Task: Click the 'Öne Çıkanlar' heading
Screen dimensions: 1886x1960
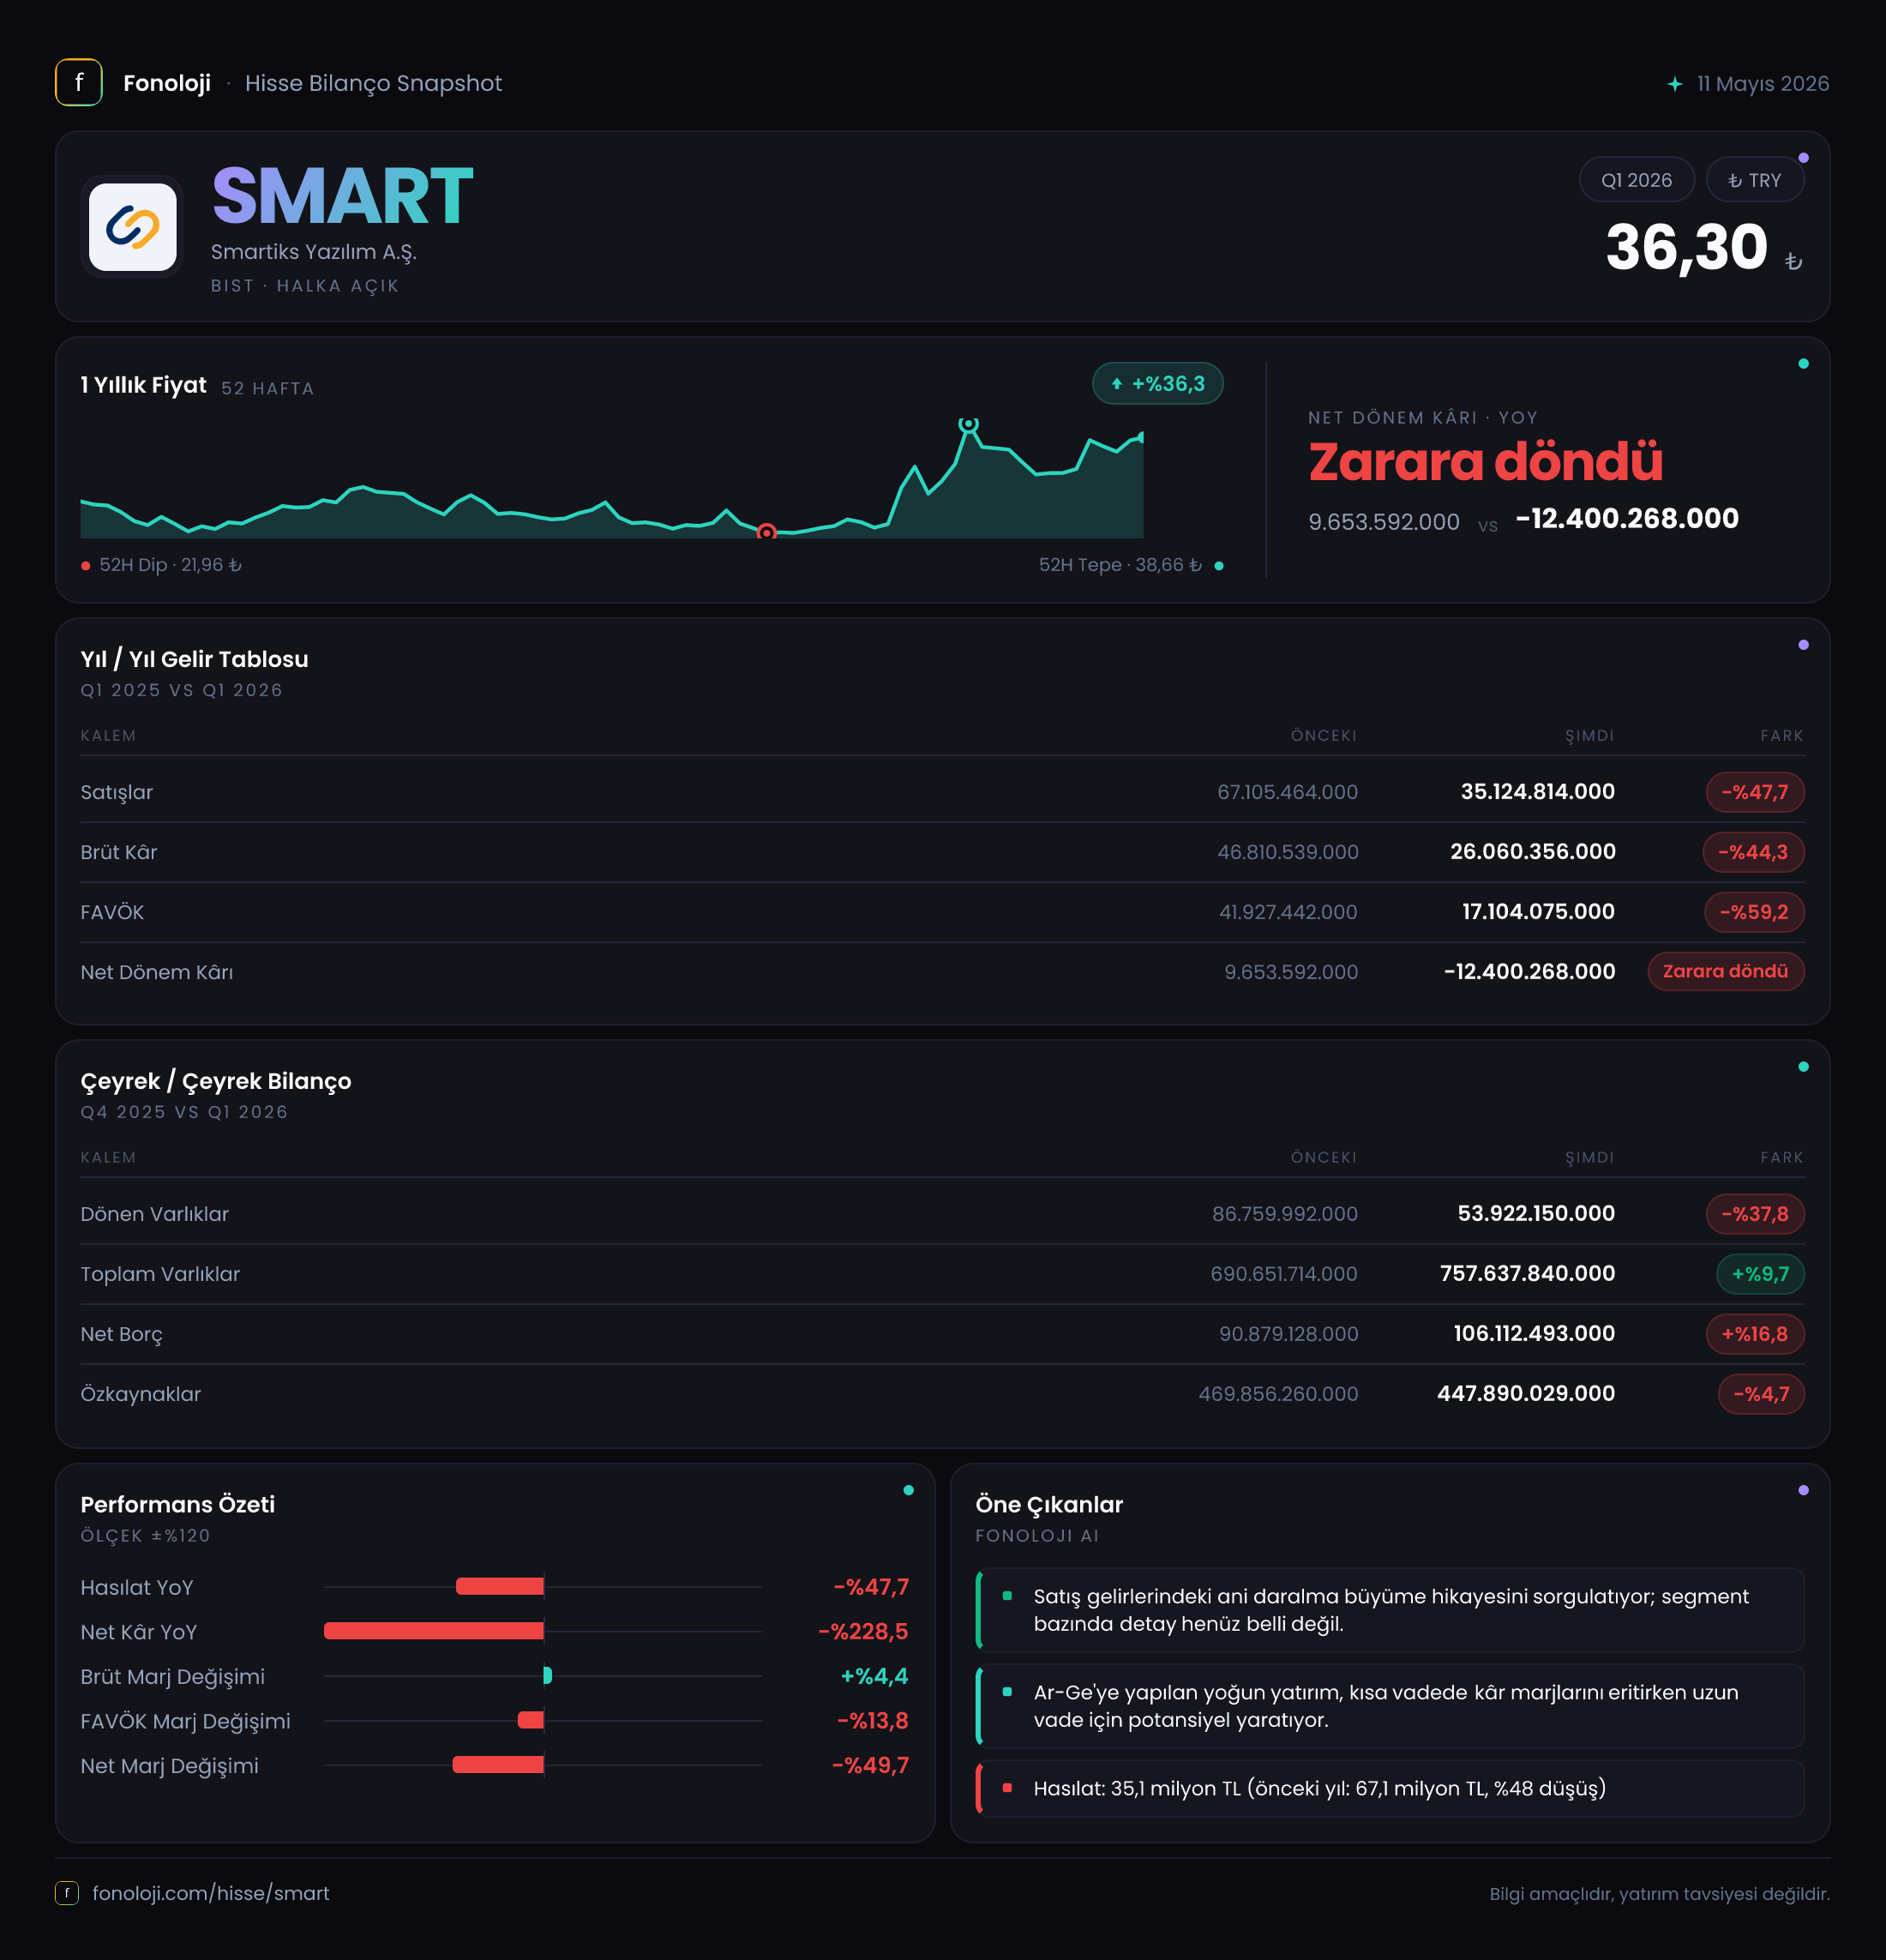Action: 1049,1504
